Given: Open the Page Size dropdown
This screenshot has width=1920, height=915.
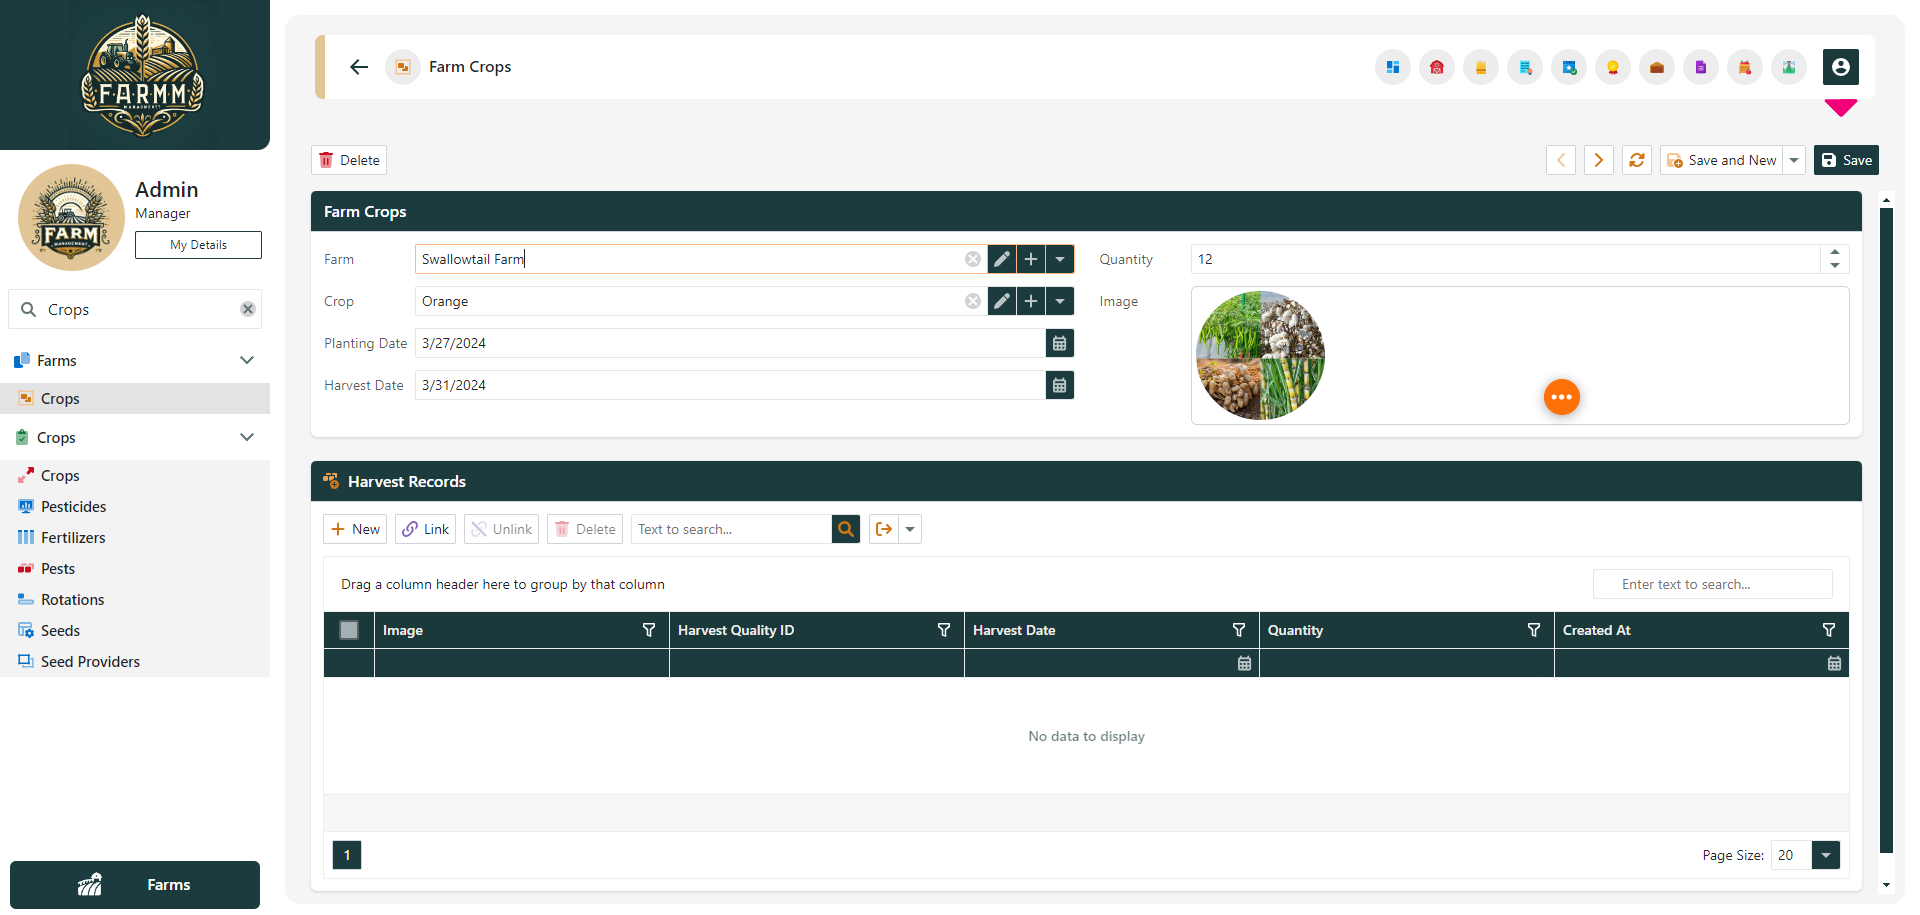Looking at the screenshot, I should (x=1825, y=855).
